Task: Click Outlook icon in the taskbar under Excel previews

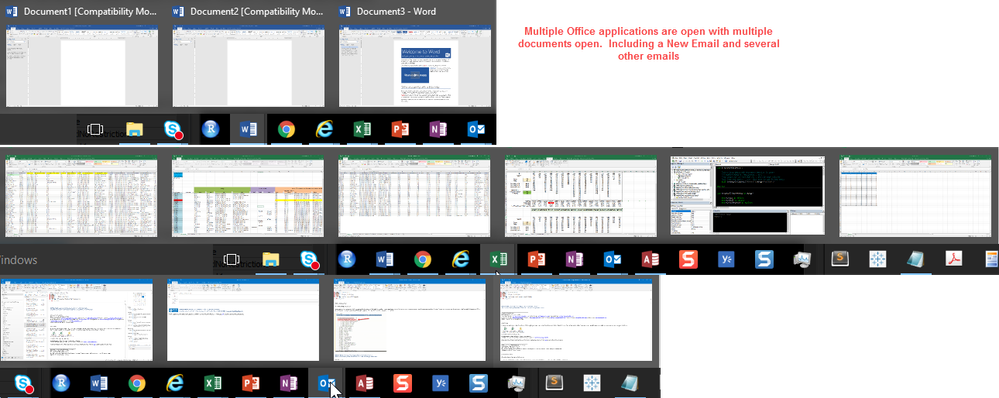Action: (612, 259)
